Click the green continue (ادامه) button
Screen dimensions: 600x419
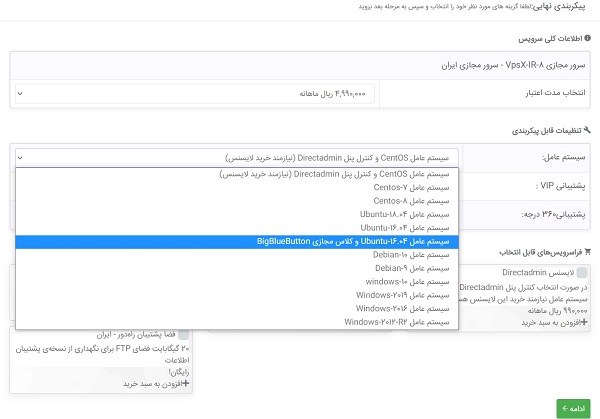coord(573,409)
